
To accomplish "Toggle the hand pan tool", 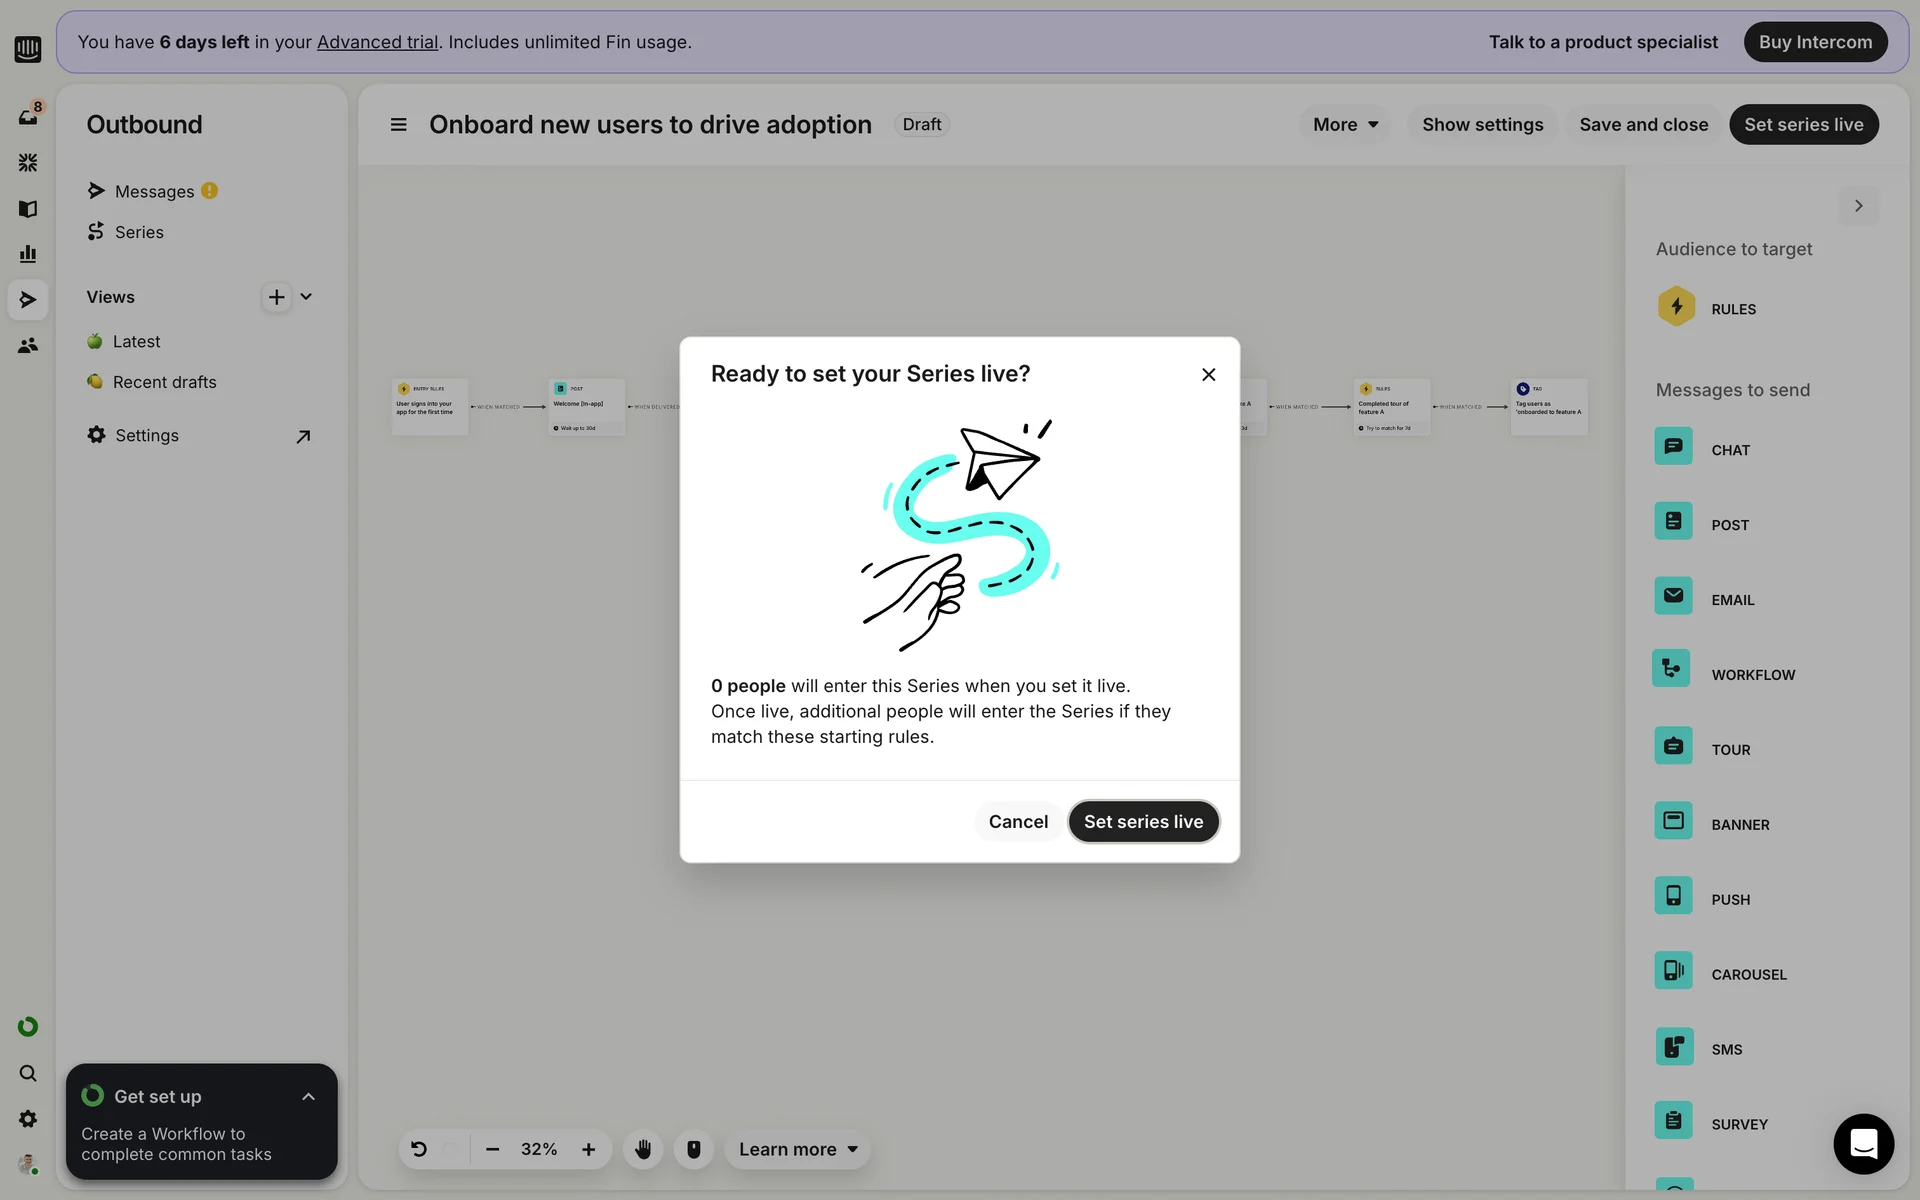I will tap(643, 1149).
